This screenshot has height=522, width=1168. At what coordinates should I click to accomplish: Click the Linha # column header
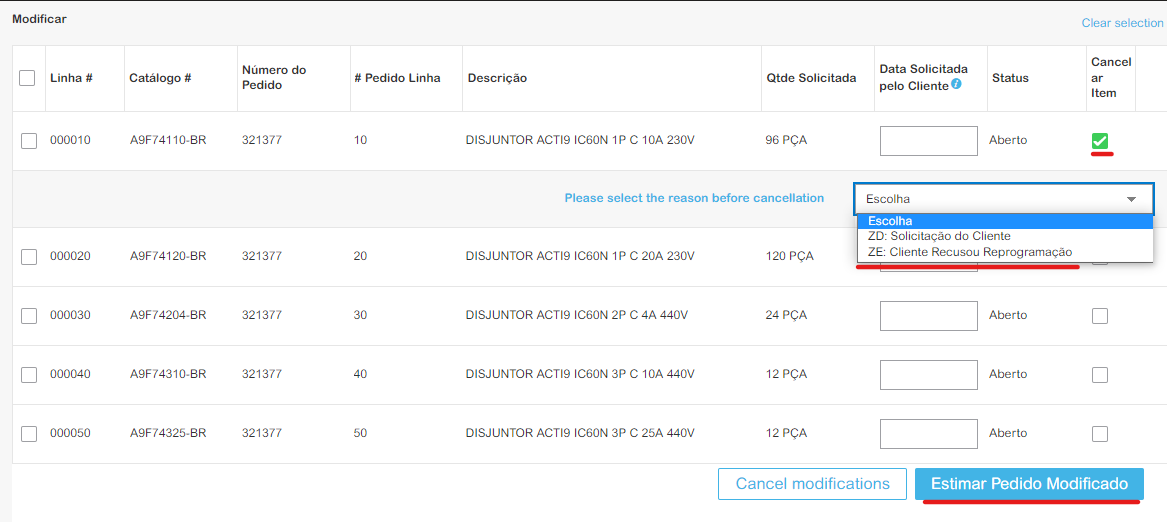pyautogui.click(x=72, y=78)
